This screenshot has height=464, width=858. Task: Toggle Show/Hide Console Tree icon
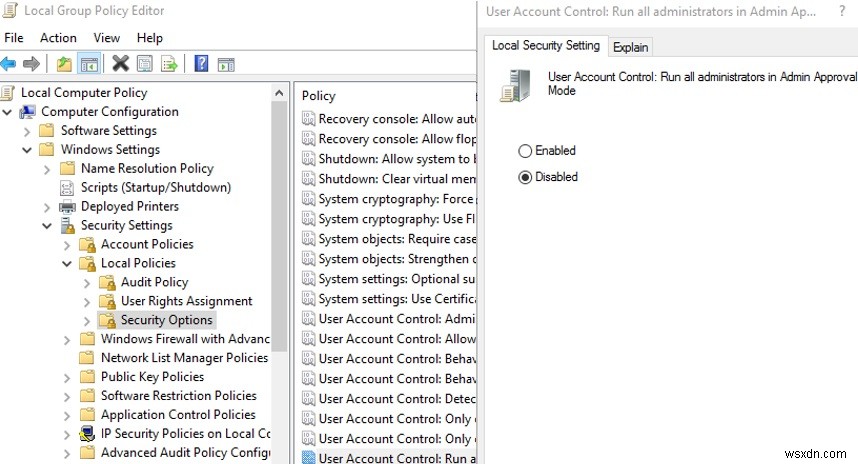tap(89, 64)
